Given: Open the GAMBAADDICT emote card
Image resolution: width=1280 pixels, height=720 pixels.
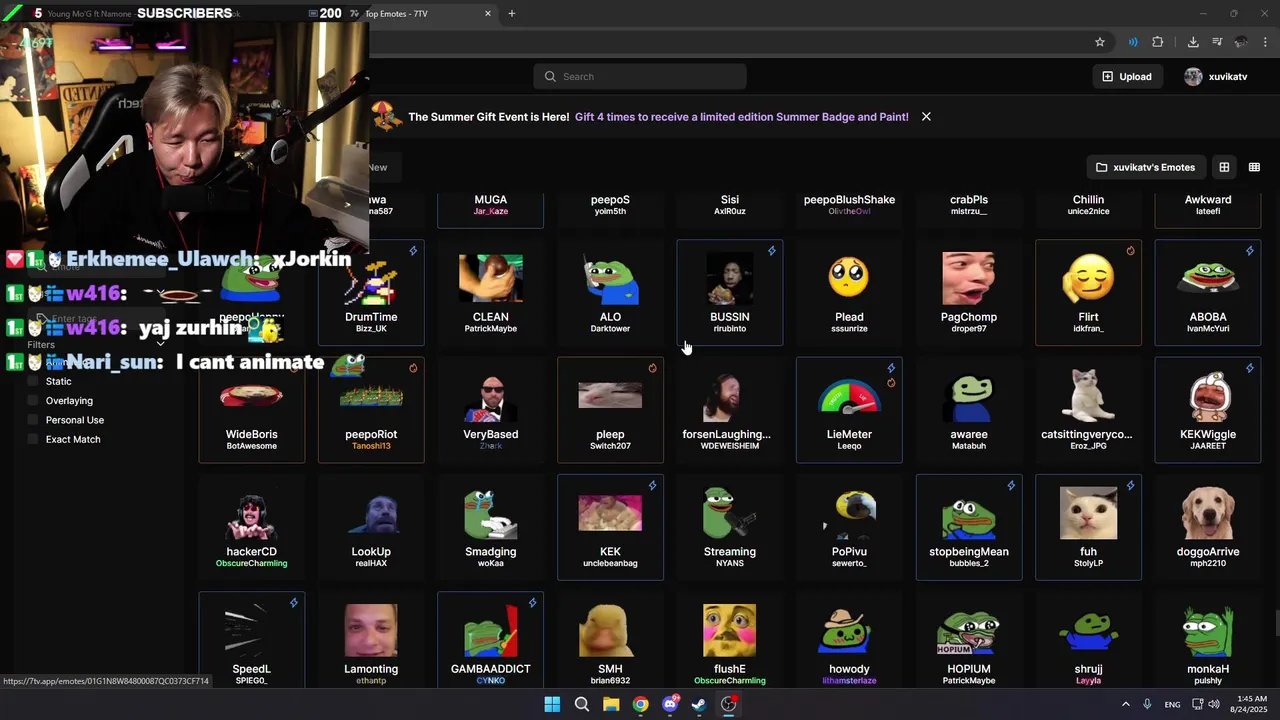Looking at the screenshot, I should coord(491,640).
